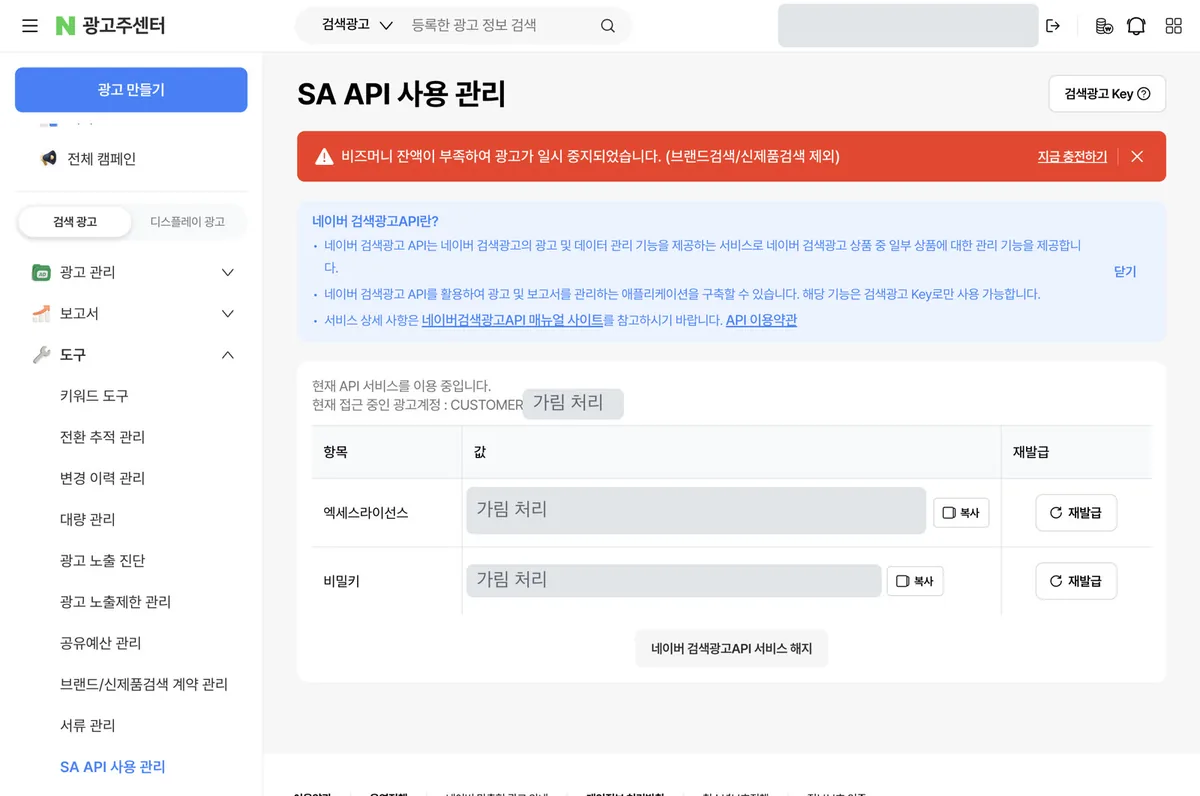This screenshot has height=796, width=1200.
Task: Click 네이버 검색광고API 서비스 해지 button
Action: (x=732, y=649)
